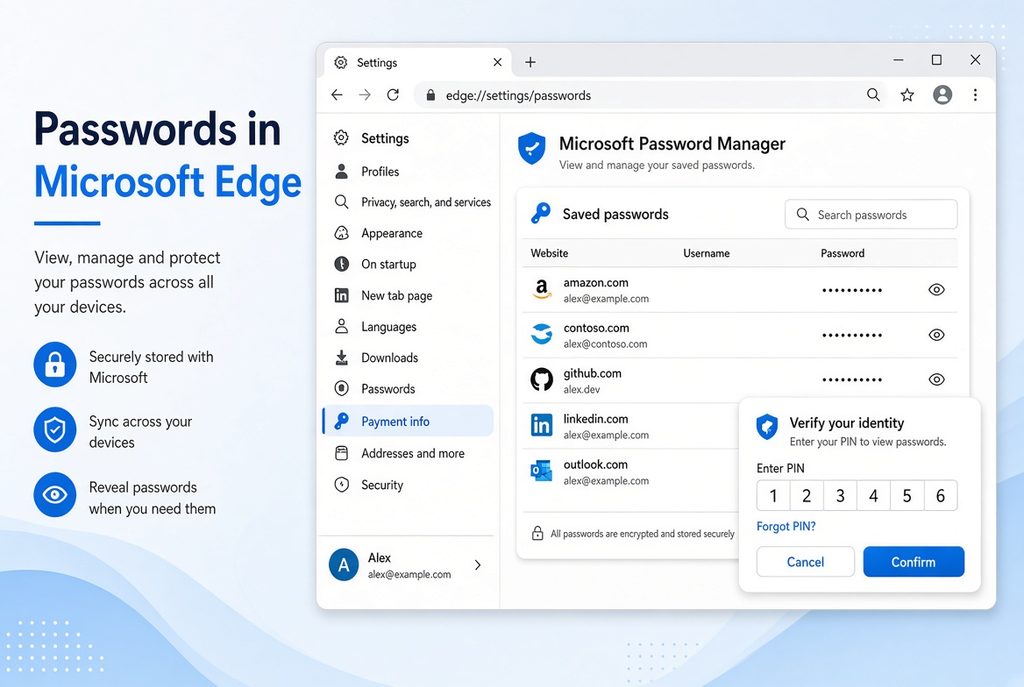Cancel the Verify your identity dialog
This screenshot has height=687, width=1024.
805,562
